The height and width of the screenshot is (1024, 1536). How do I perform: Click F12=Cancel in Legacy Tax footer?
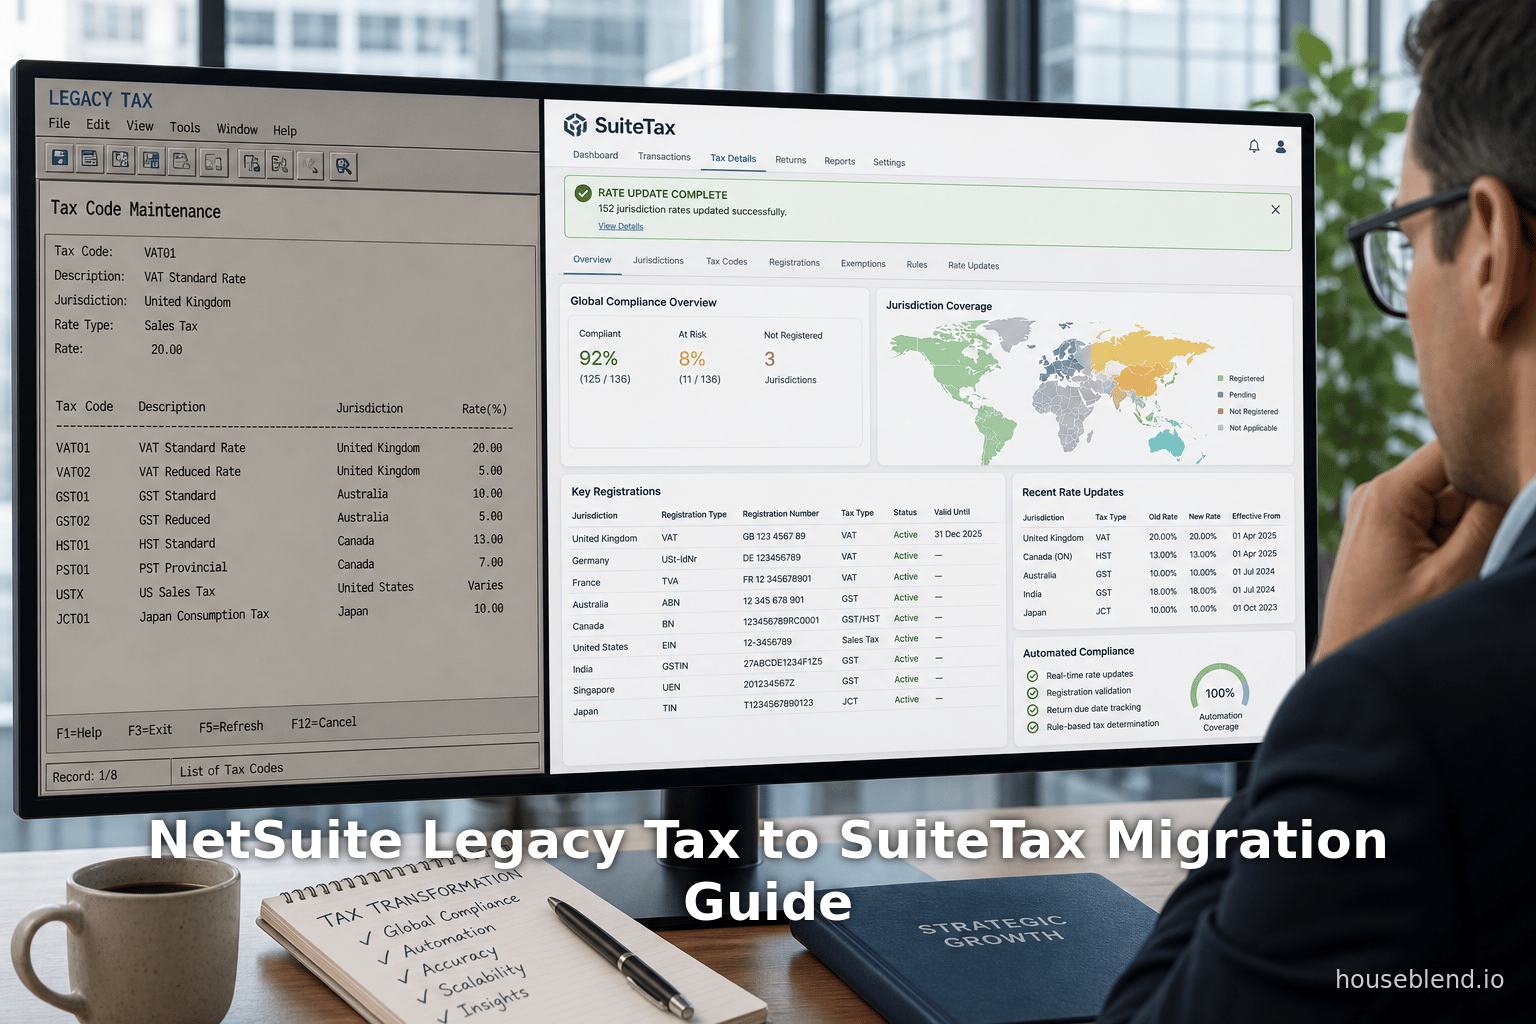coord(324,722)
